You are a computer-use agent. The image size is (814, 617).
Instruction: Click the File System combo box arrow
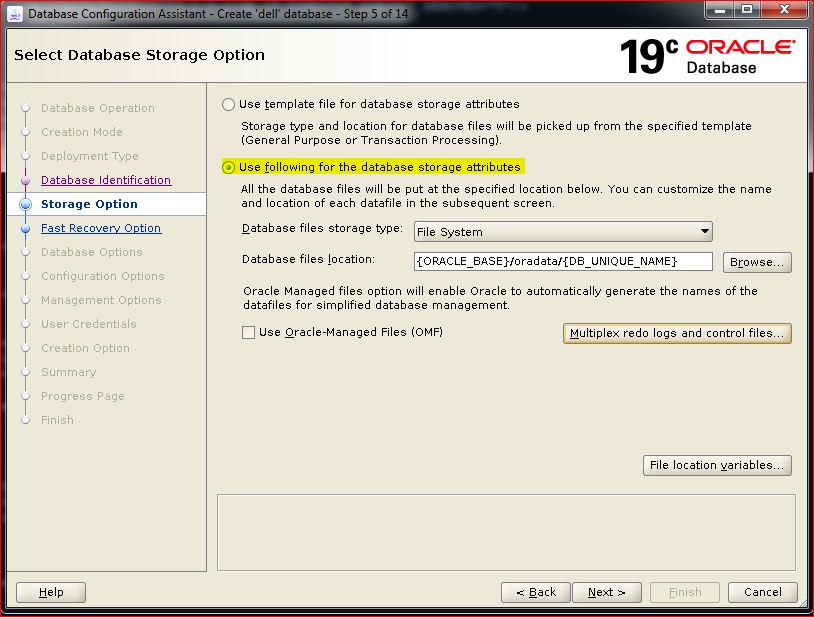[704, 232]
